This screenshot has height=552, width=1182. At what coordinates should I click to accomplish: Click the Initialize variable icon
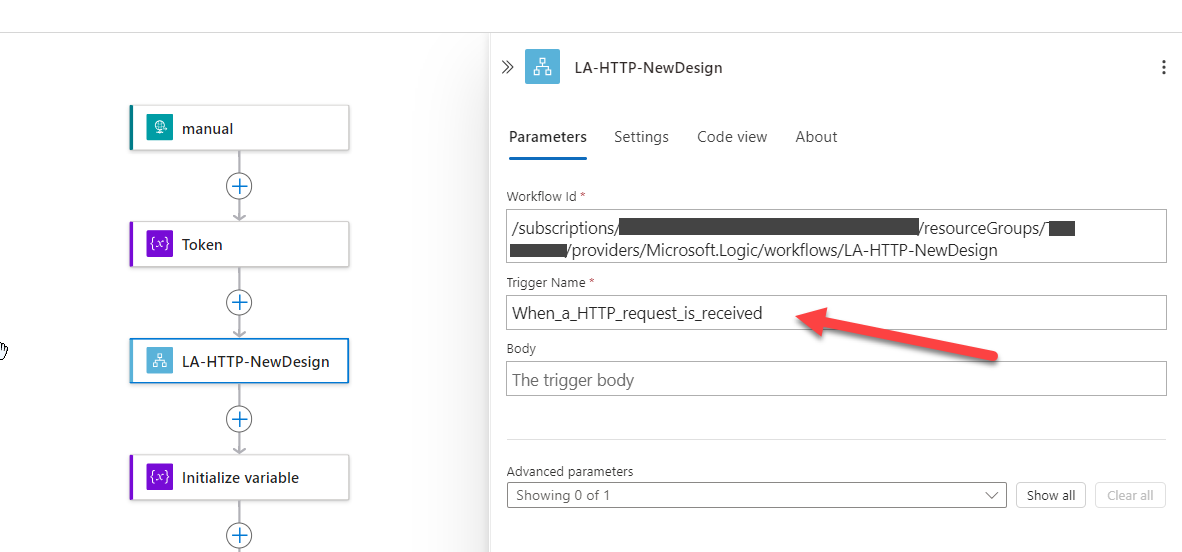[x=160, y=477]
